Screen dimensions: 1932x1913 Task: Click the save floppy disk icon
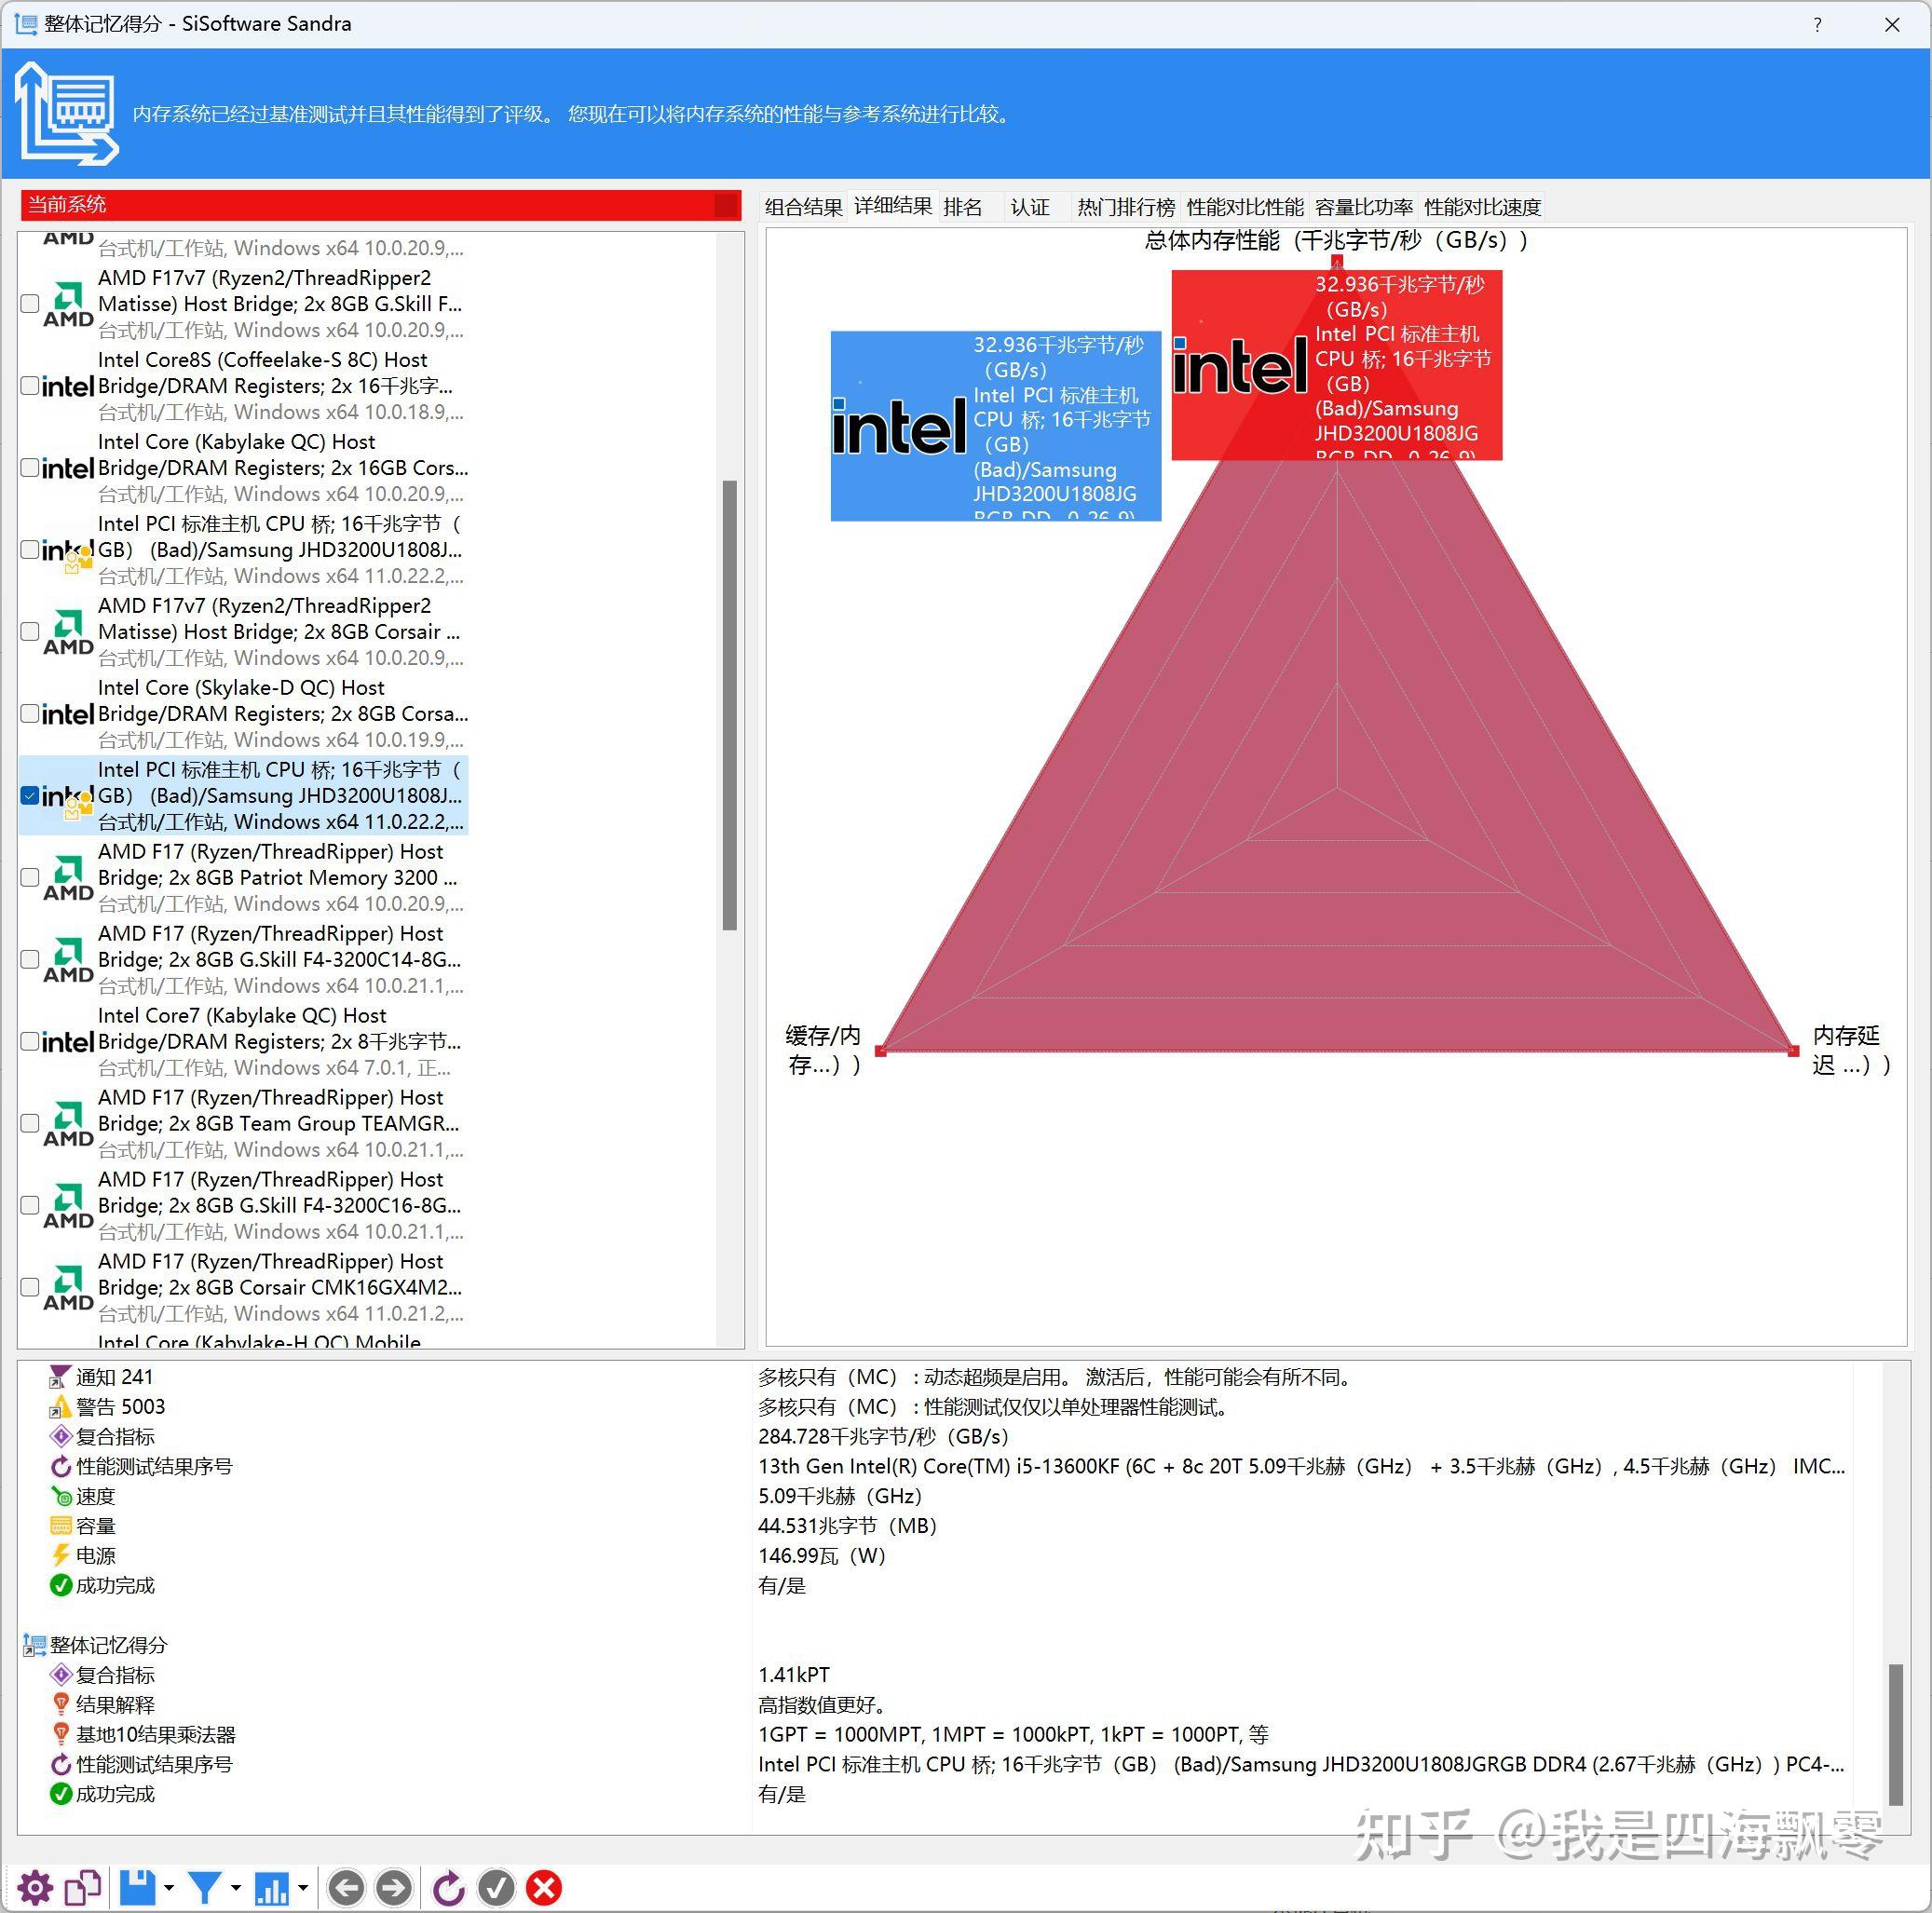point(138,1887)
